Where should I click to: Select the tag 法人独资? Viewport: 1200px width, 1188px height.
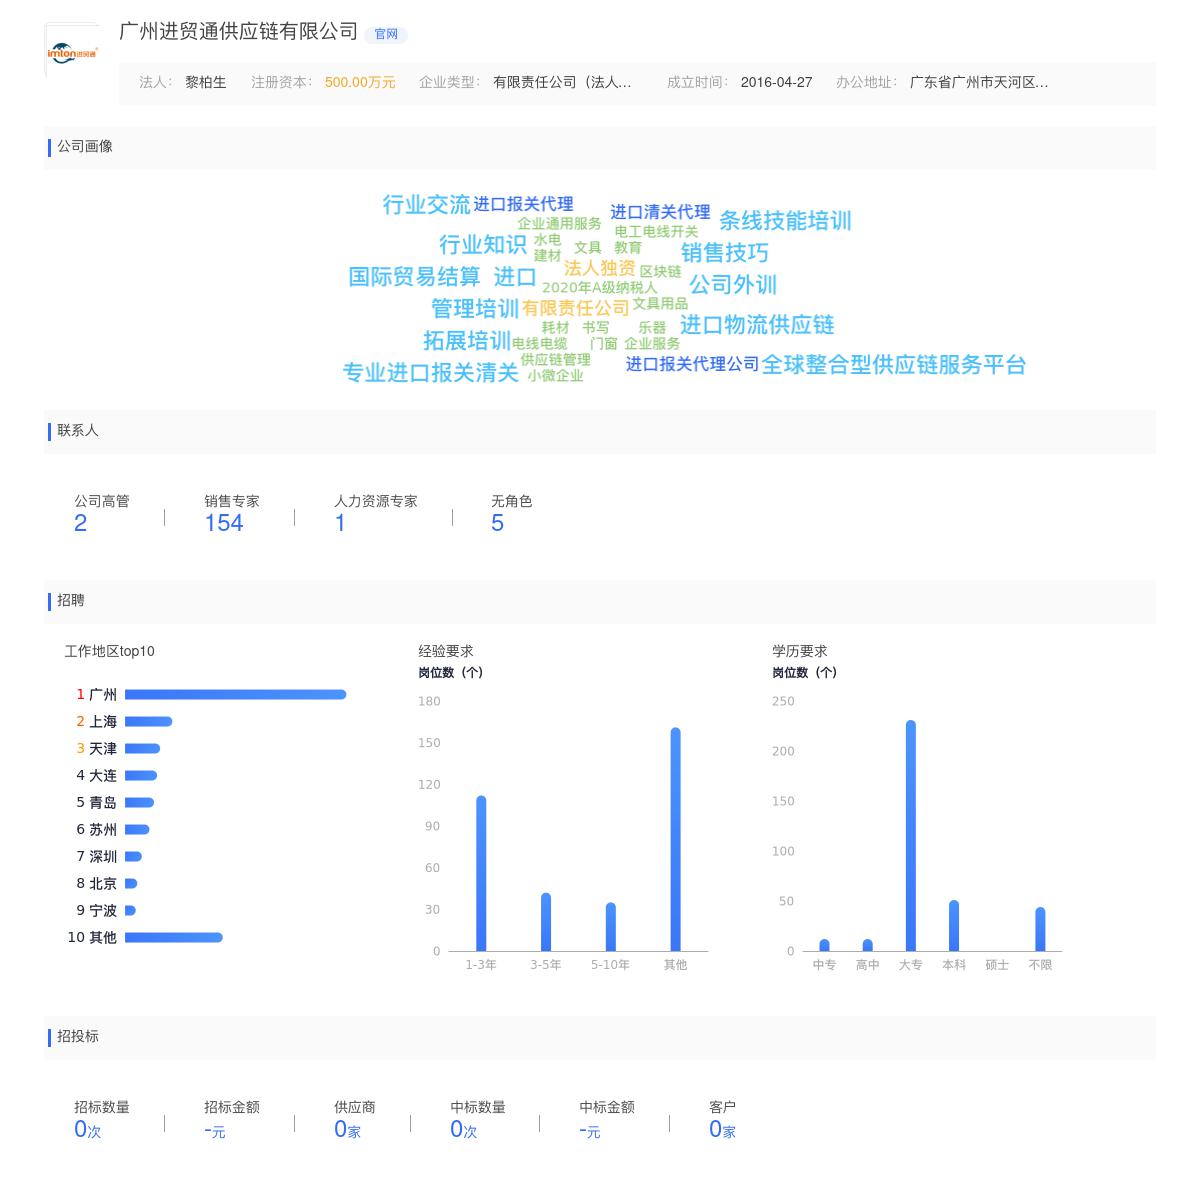pyautogui.click(x=599, y=268)
